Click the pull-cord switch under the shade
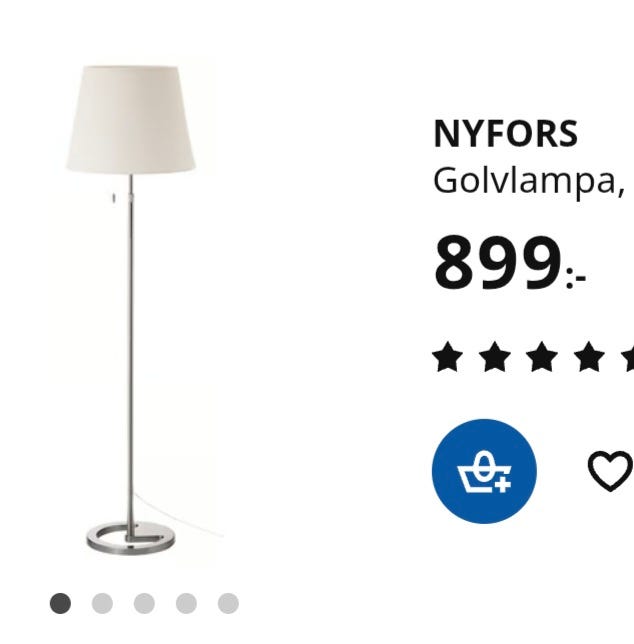 pos(113,198)
